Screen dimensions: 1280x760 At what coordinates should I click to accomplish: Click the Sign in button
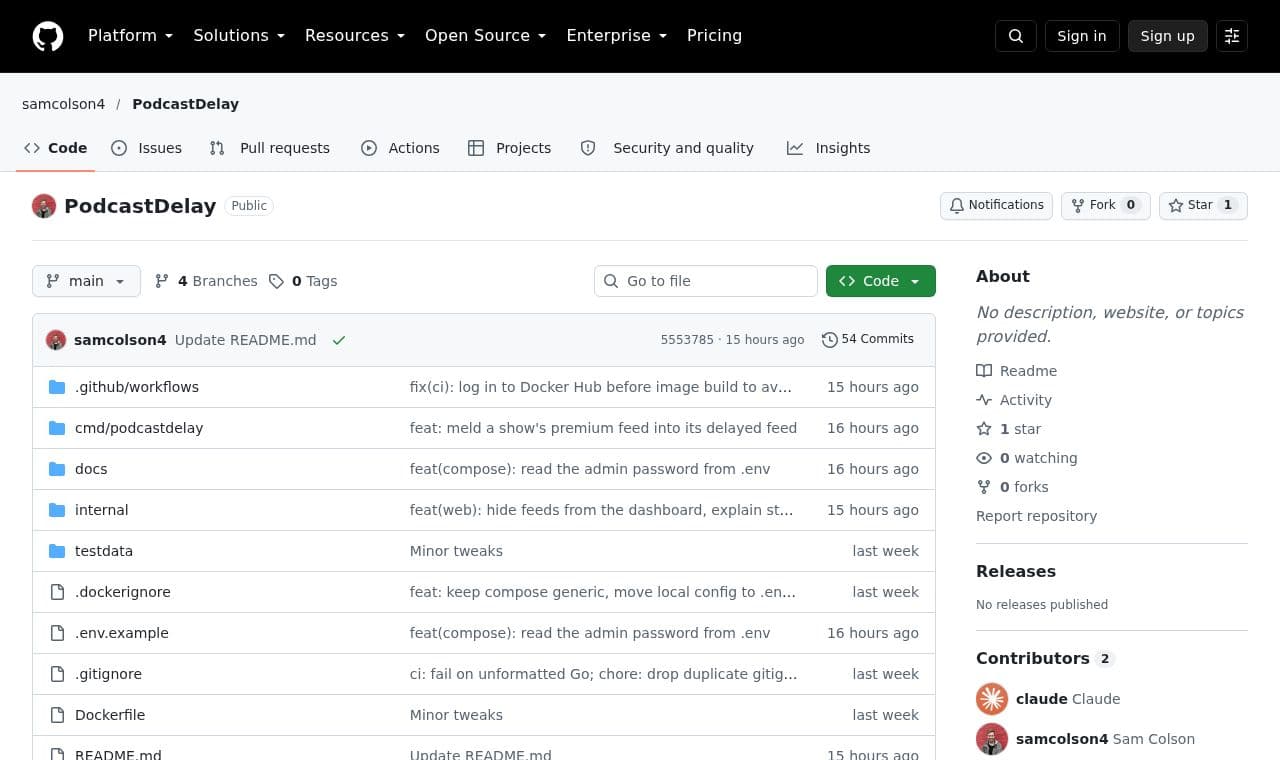(x=1082, y=36)
